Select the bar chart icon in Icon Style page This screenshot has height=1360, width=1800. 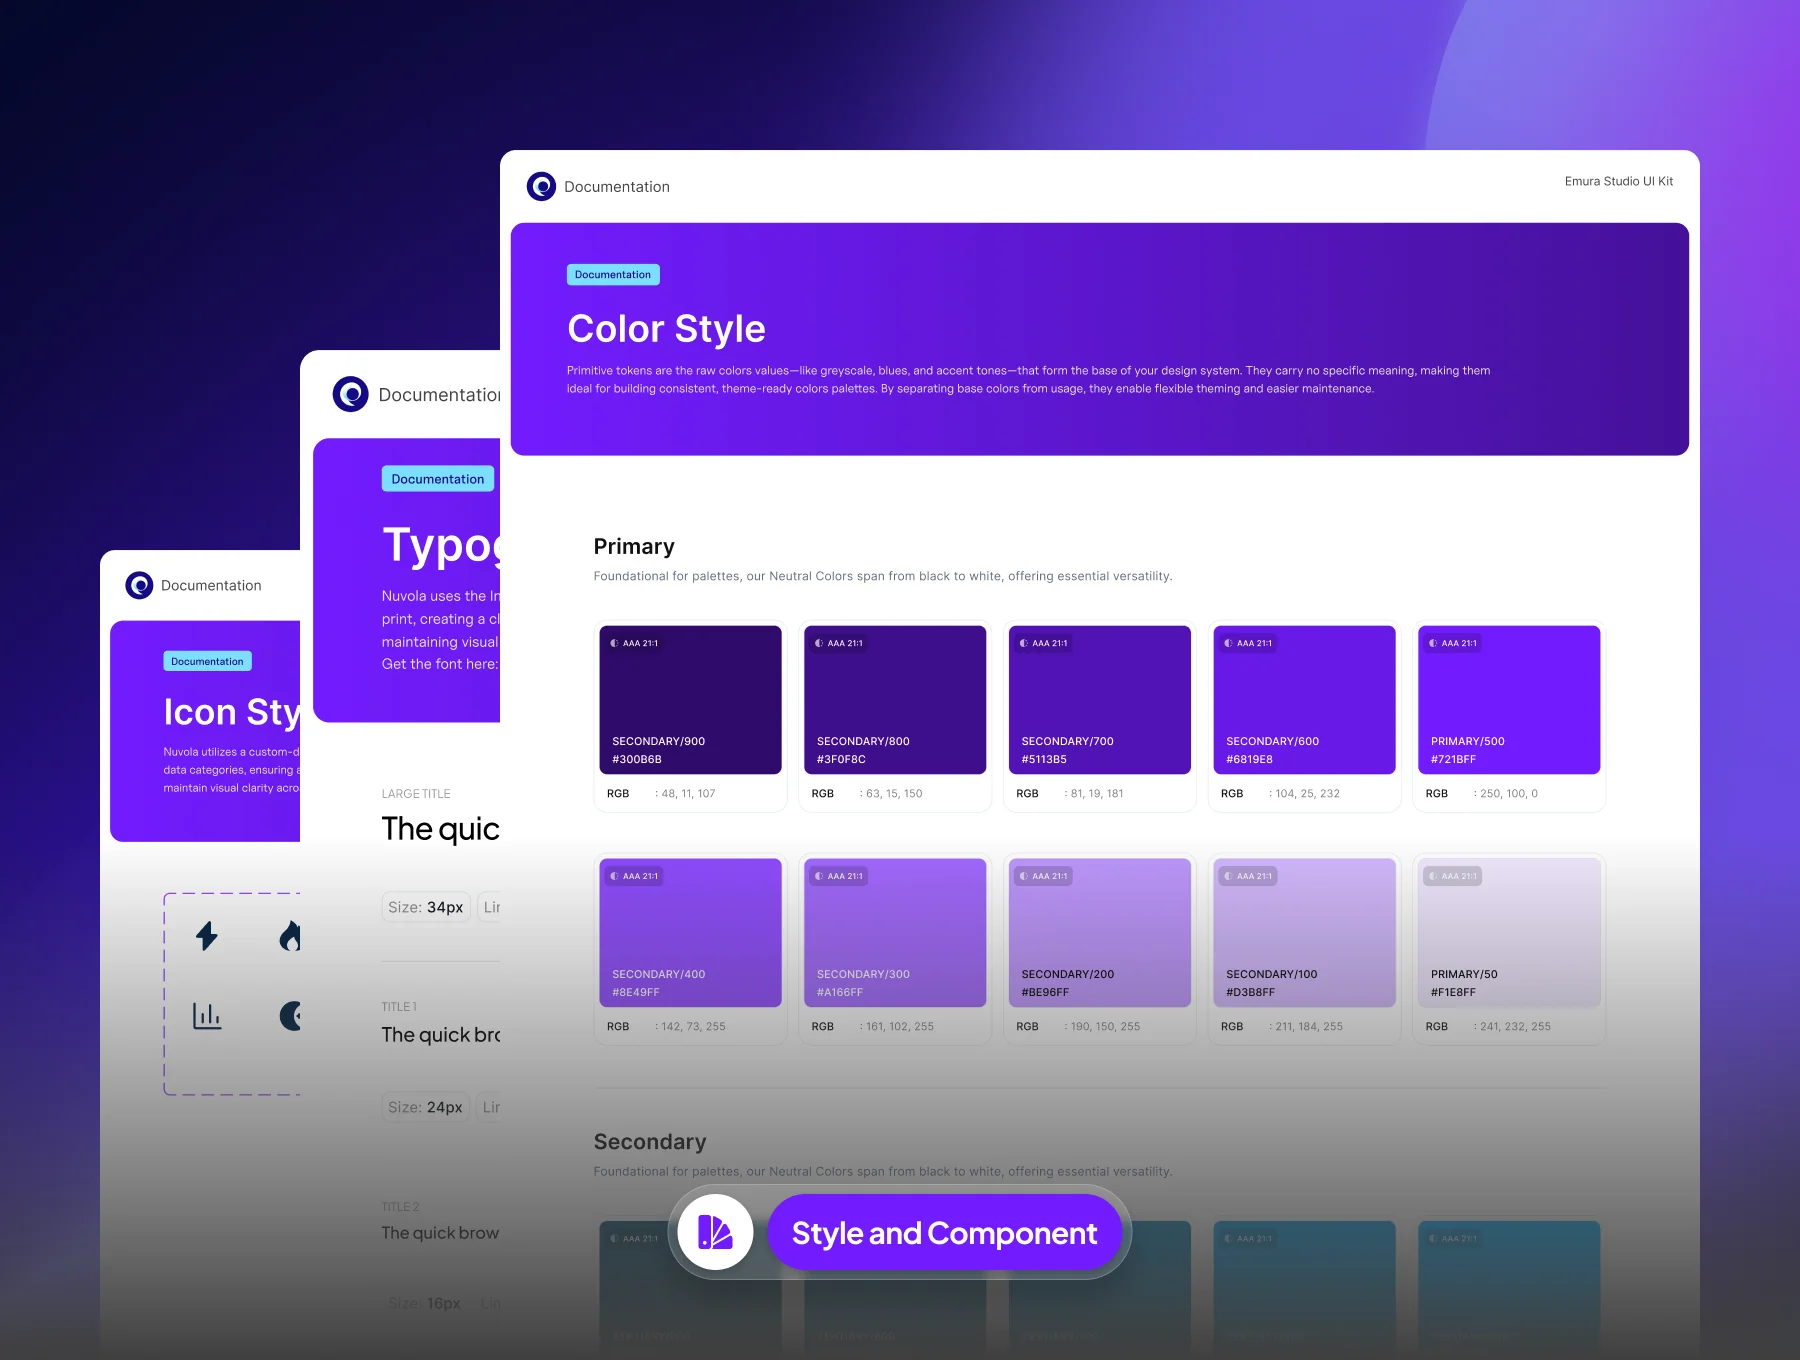(207, 1016)
